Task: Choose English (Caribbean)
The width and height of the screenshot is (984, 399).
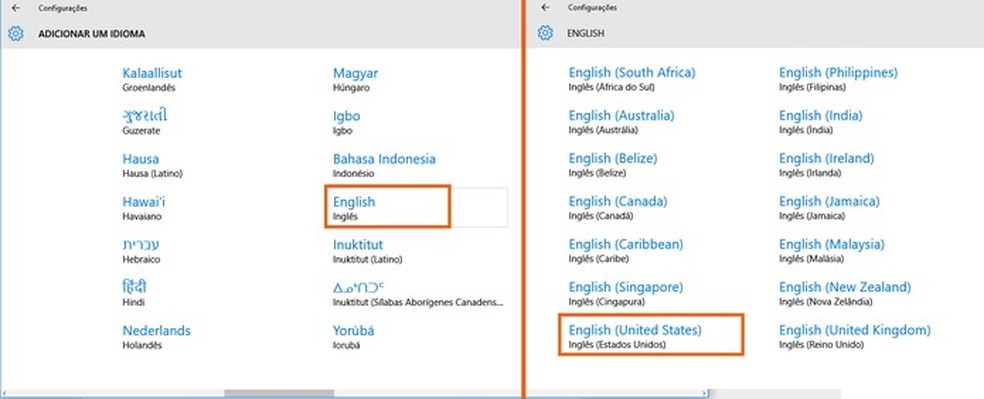Action: coord(626,252)
